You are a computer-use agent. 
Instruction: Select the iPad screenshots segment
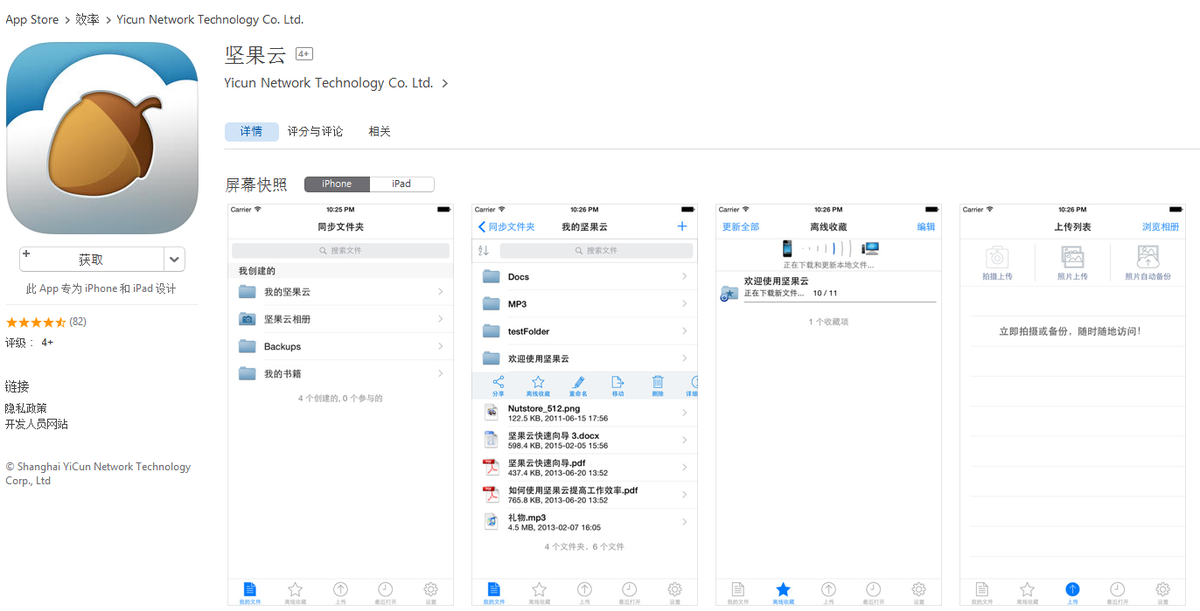(402, 184)
